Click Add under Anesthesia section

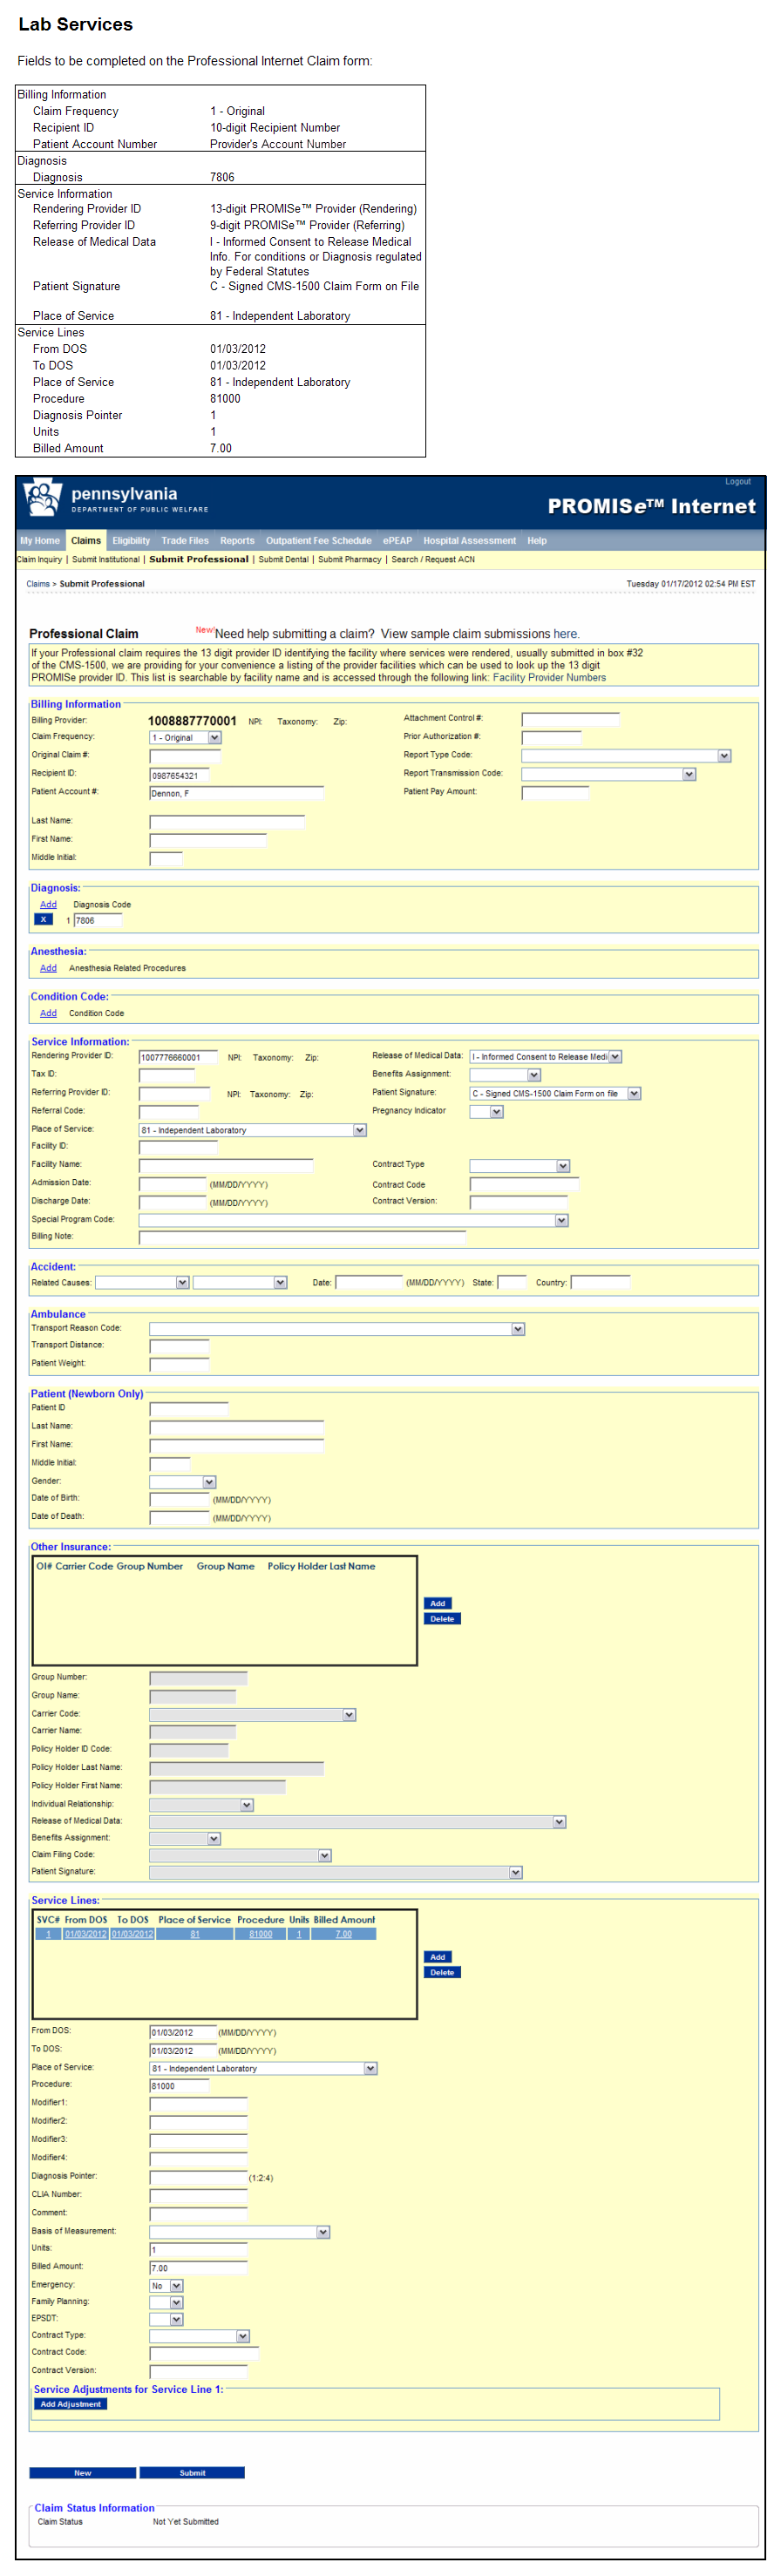coord(48,968)
